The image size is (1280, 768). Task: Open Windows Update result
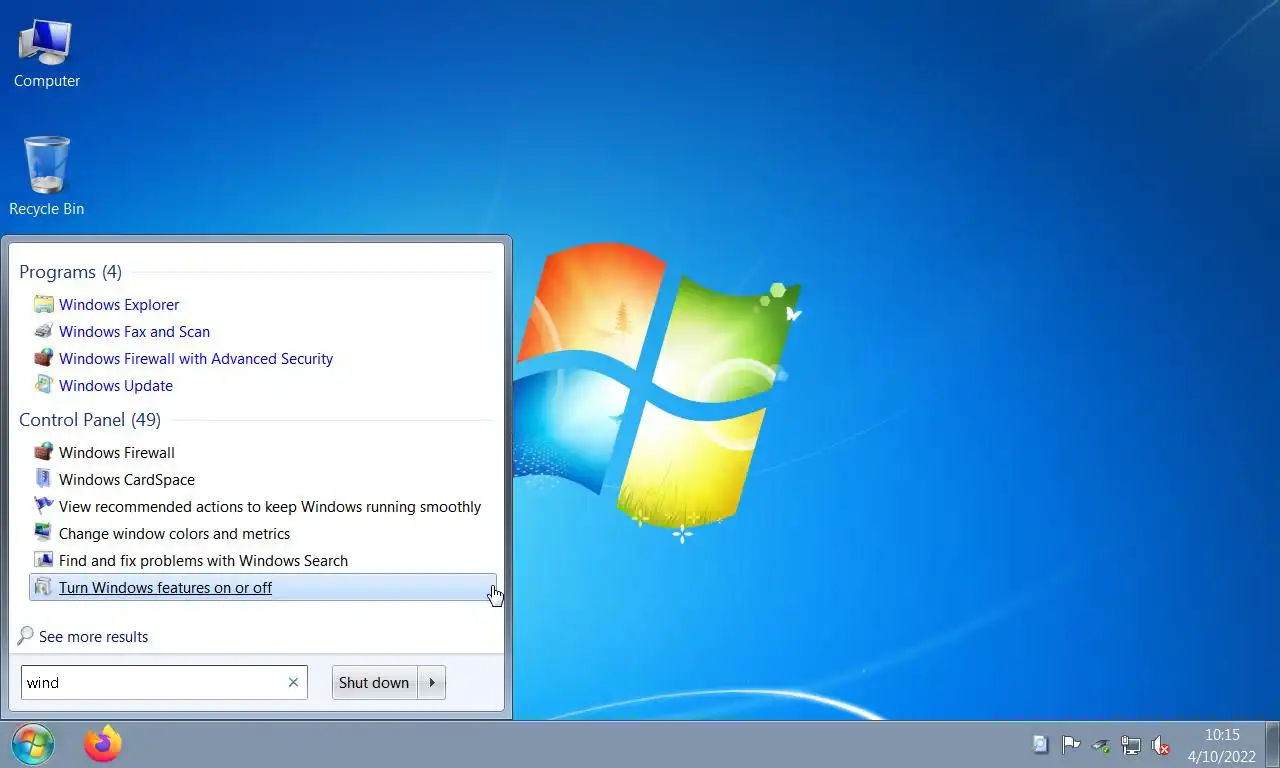click(x=116, y=385)
